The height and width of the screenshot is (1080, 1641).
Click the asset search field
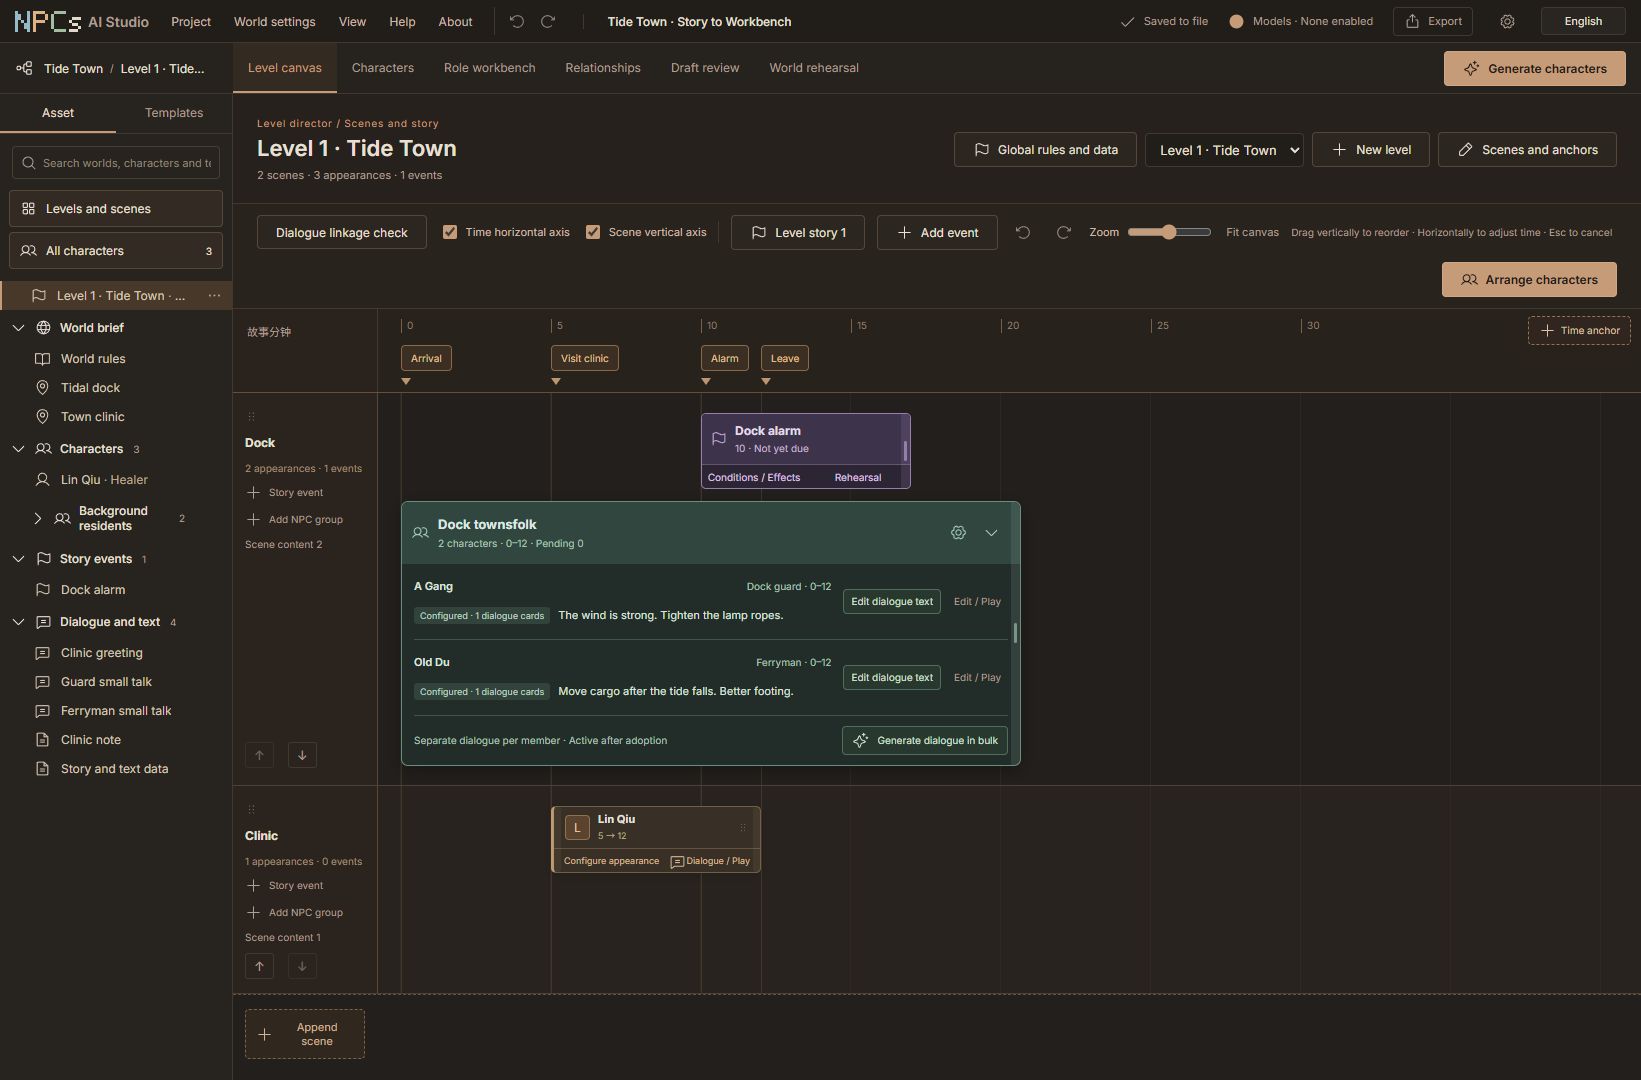116,163
